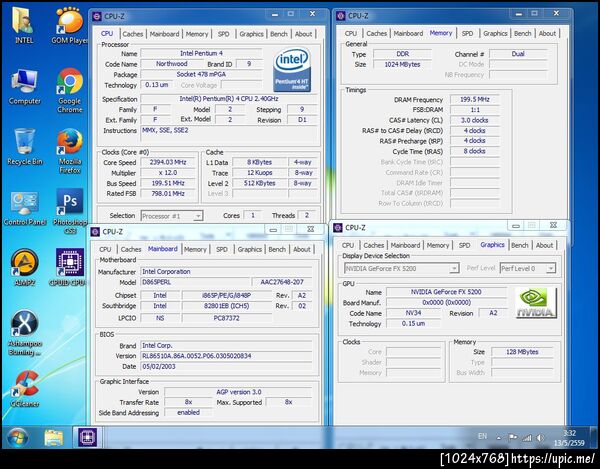Screen dimensions: 600x469
Task: Click the title bar icon of the Graphics window
Action: point(338,228)
